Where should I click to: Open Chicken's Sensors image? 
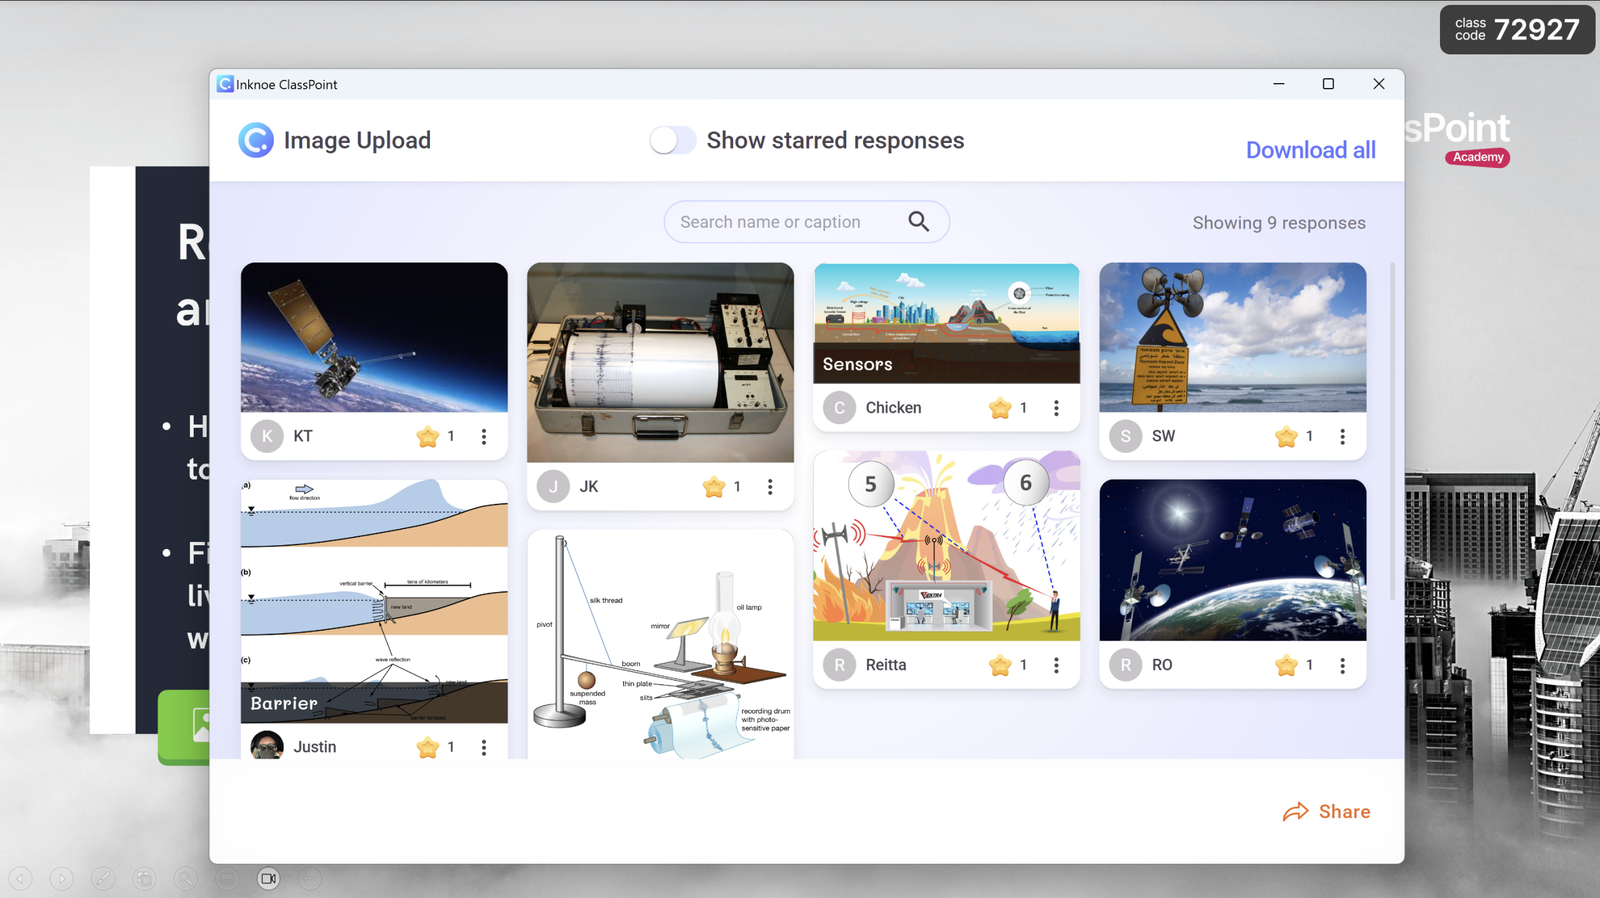coord(946,323)
